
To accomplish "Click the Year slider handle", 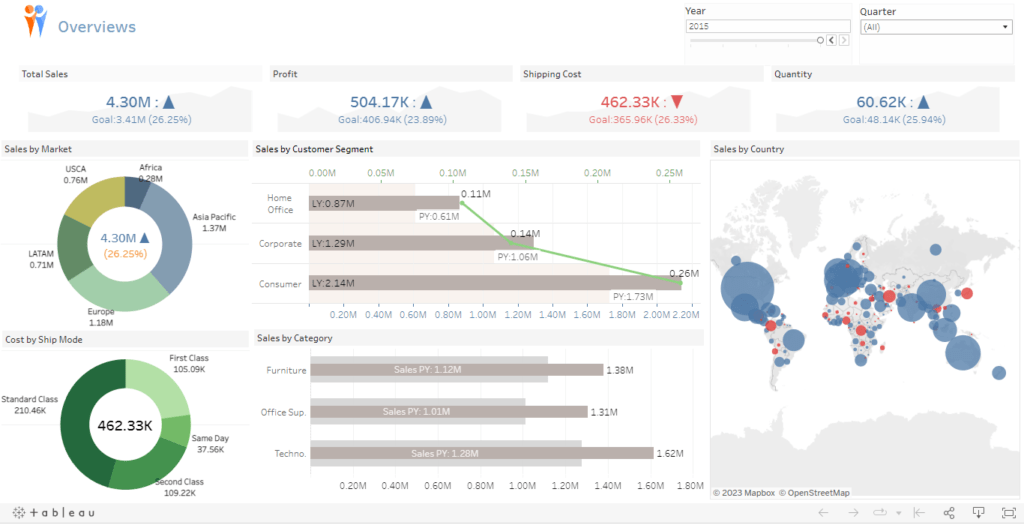I will point(820,40).
